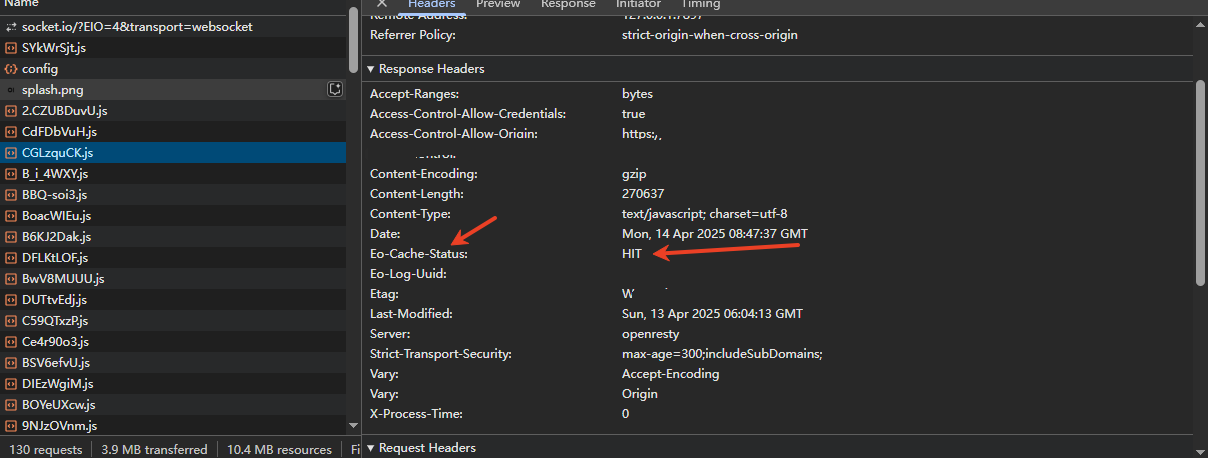Viewport: 1208px width, 458px height.
Task: Close the request details panel with X
Action: [381, 4]
